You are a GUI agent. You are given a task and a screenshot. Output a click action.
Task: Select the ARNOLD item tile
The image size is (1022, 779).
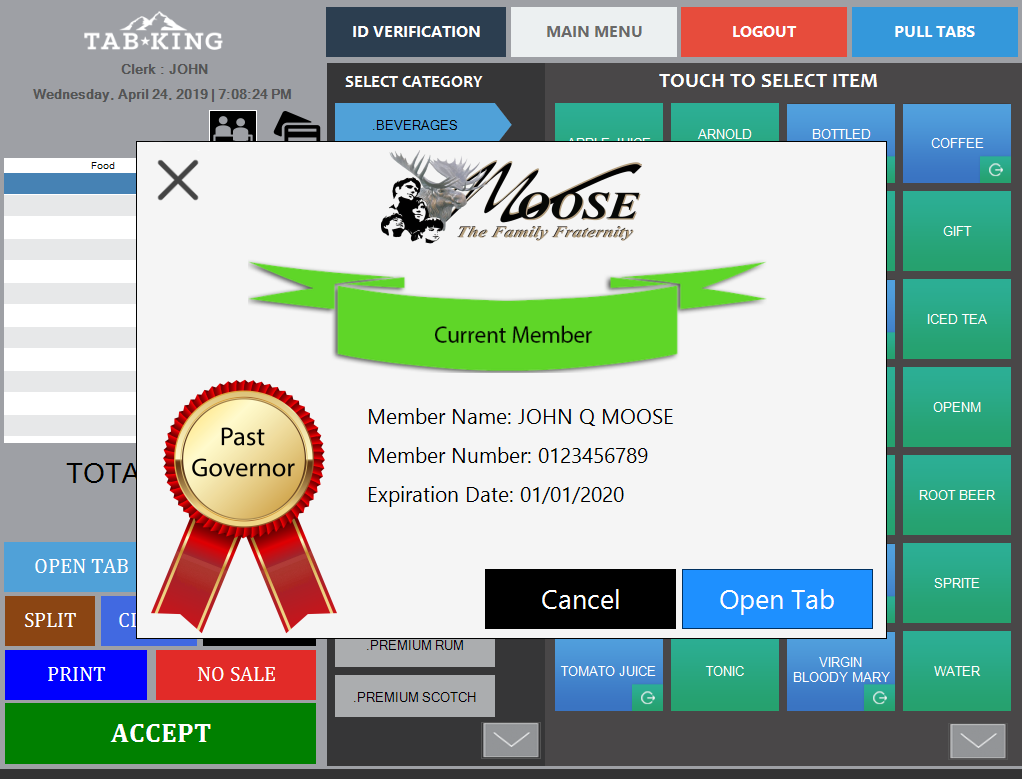click(x=725, y=123)
